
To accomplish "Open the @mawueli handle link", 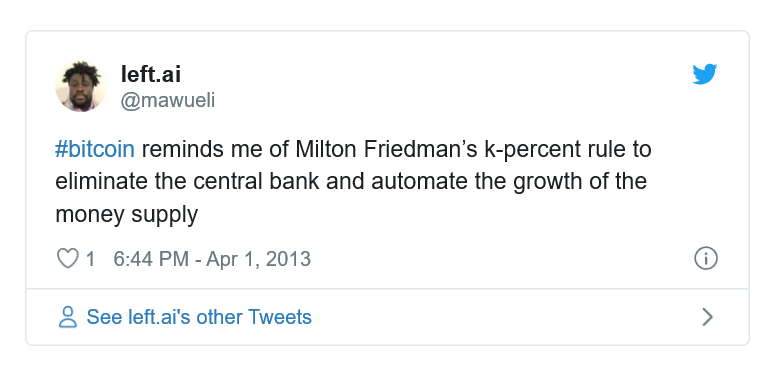I will pos(168,101).
